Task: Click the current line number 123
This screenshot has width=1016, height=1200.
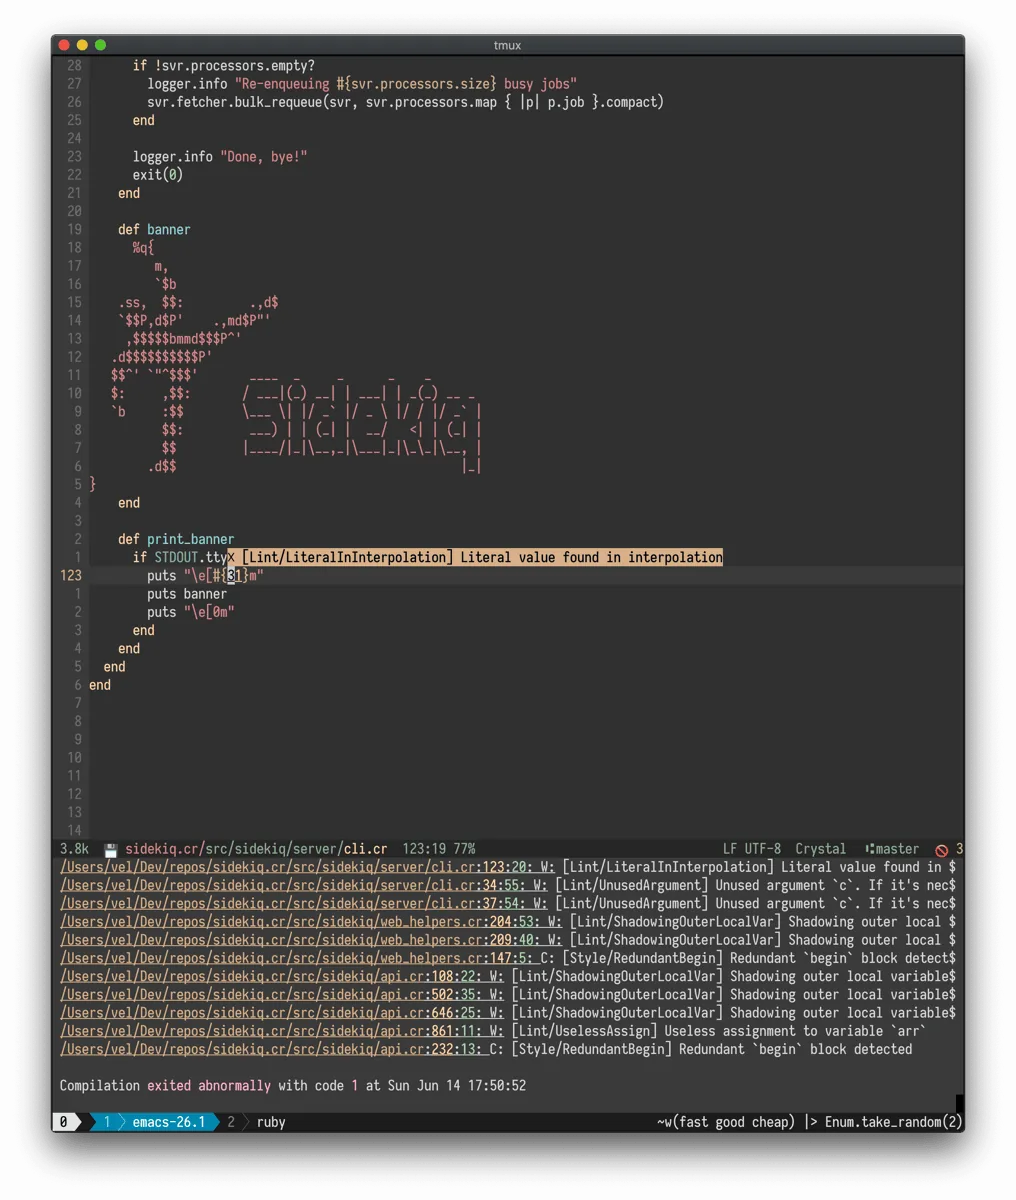Action: [x=71, y=575]
